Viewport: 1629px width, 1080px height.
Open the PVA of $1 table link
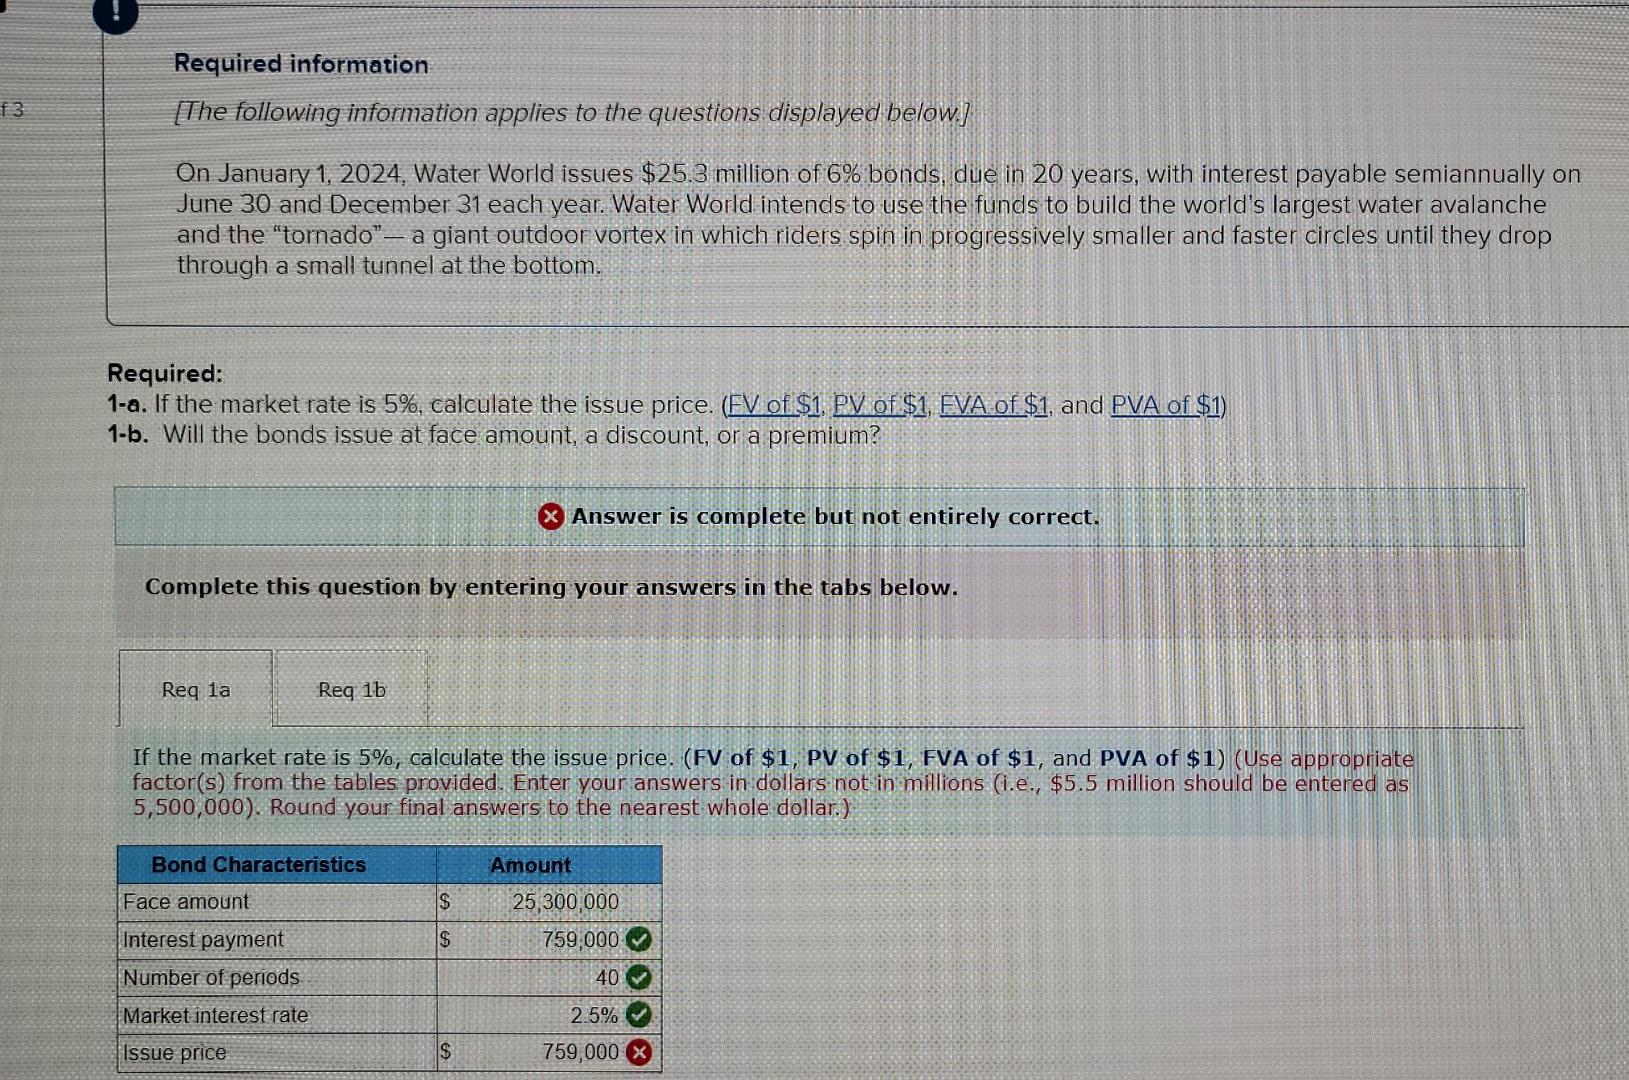(x=1167, y=405)
